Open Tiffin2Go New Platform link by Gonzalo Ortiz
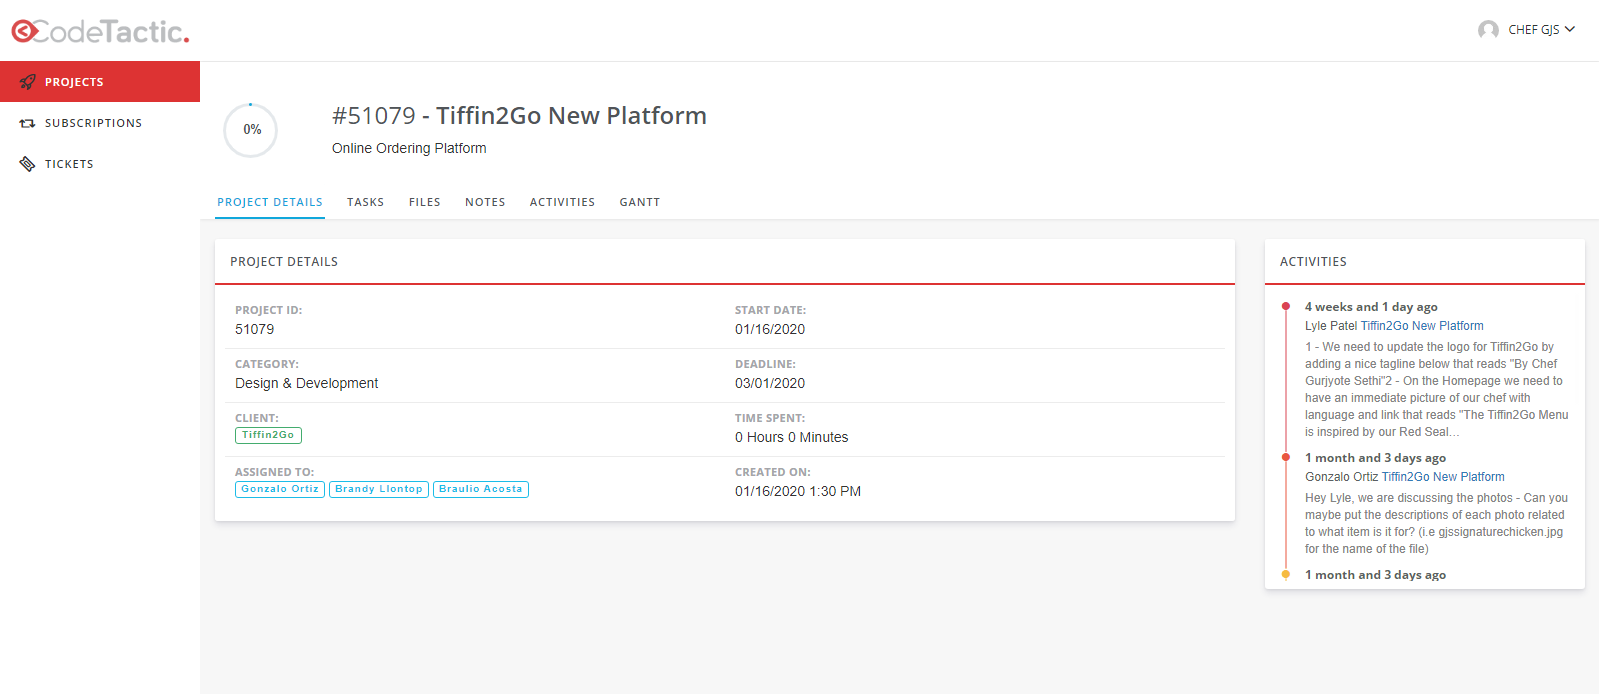Screen dimensions: 1599x694 click(x=1443, y=477)
